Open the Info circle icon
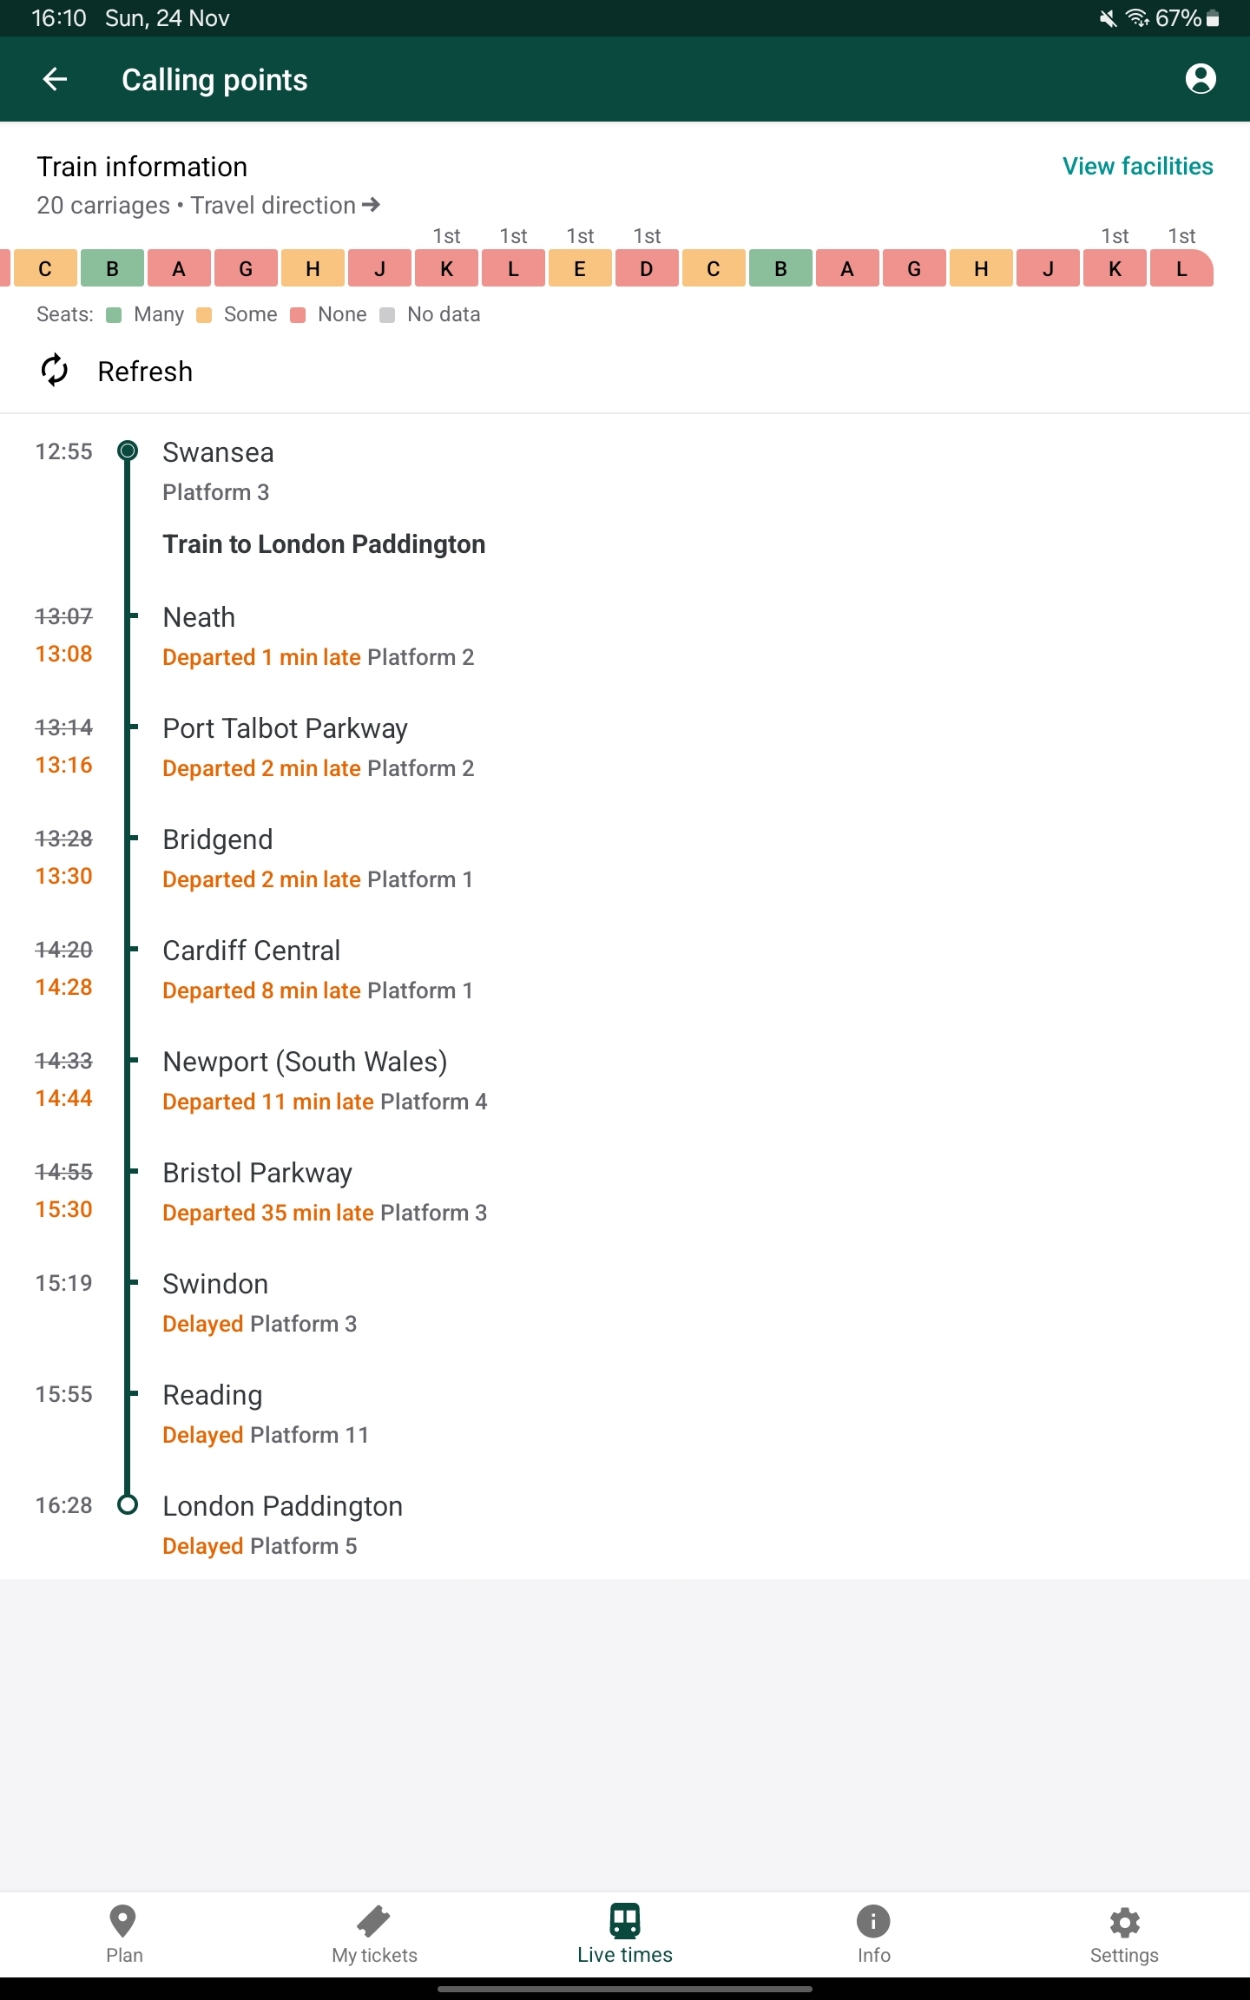 pyautogui.click(x=873, y=1921)
